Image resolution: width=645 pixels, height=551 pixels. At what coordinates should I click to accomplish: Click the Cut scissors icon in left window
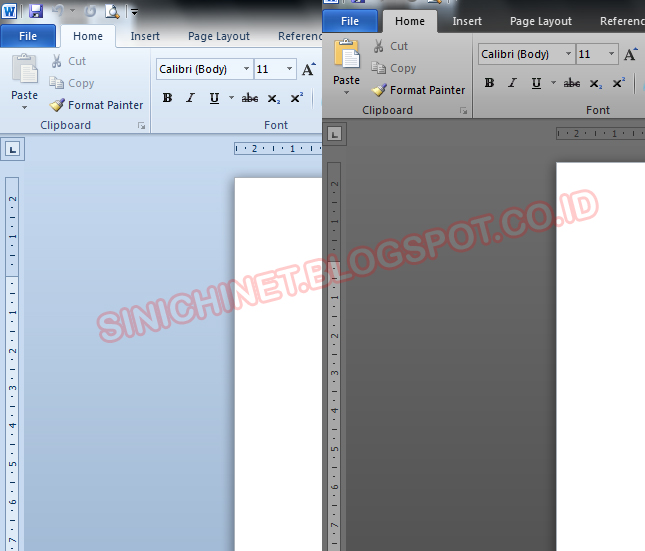[x=57, y=61]
